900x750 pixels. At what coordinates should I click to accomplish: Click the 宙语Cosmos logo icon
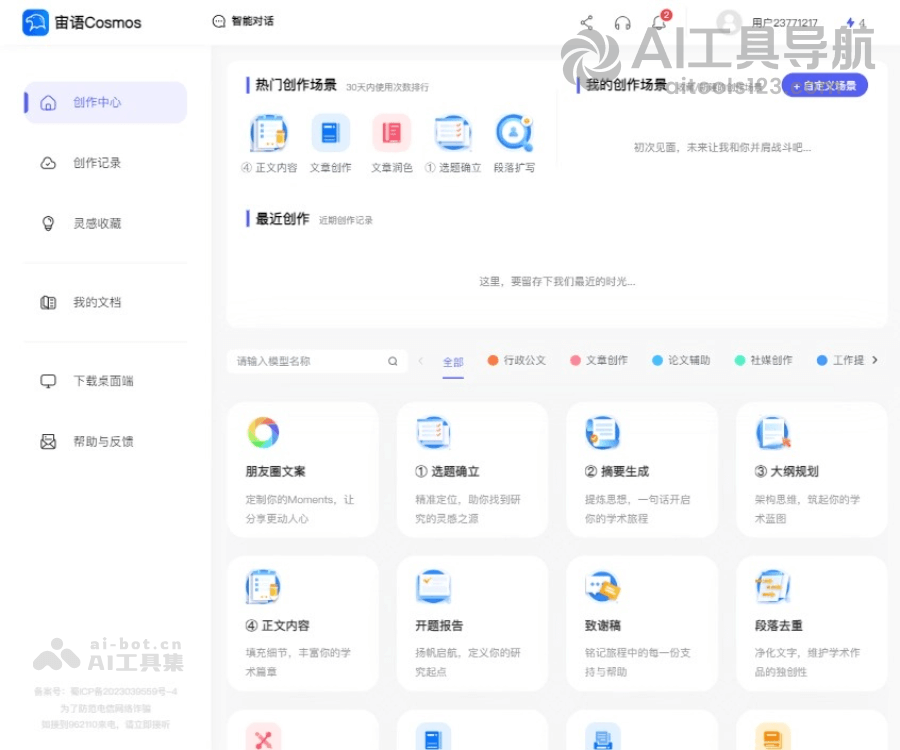pos(35,22)
